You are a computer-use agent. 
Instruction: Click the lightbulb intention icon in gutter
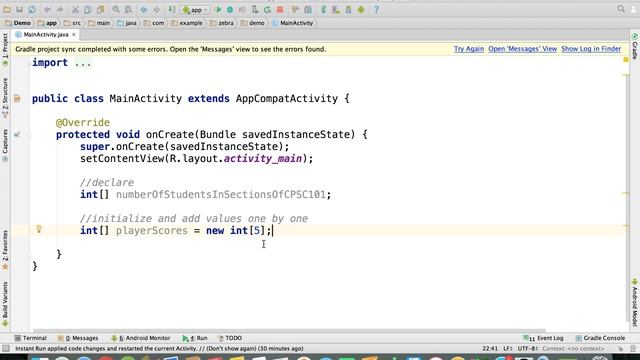tap(39, 229)
